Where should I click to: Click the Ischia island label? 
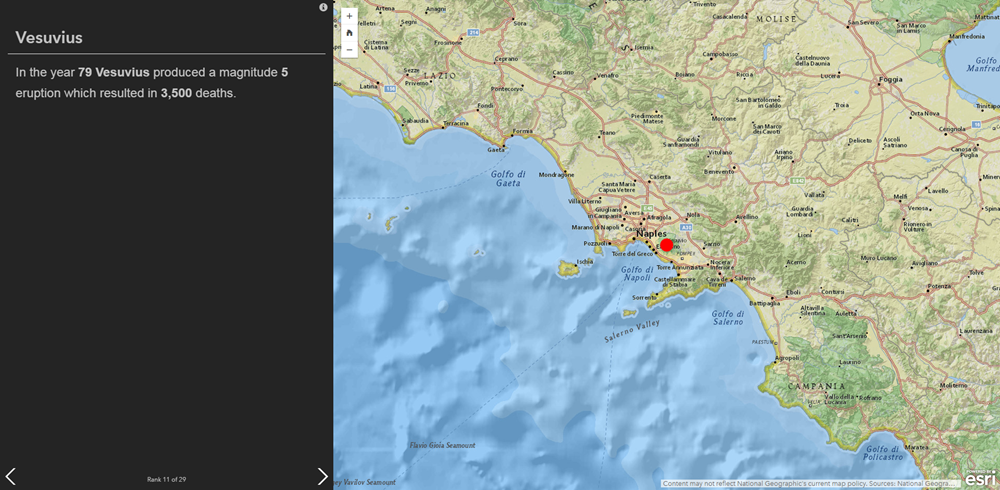pyautogui.click(x=585, y=261)
